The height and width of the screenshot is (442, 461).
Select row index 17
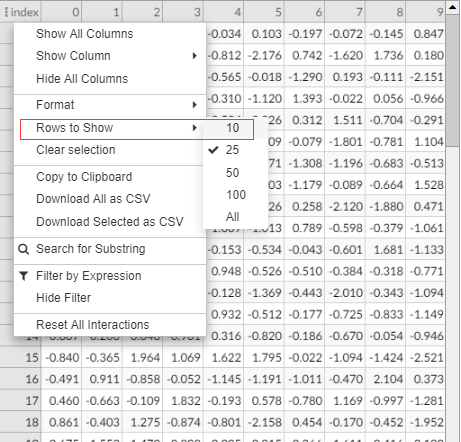pyautogui.click(x=32, y=401)
